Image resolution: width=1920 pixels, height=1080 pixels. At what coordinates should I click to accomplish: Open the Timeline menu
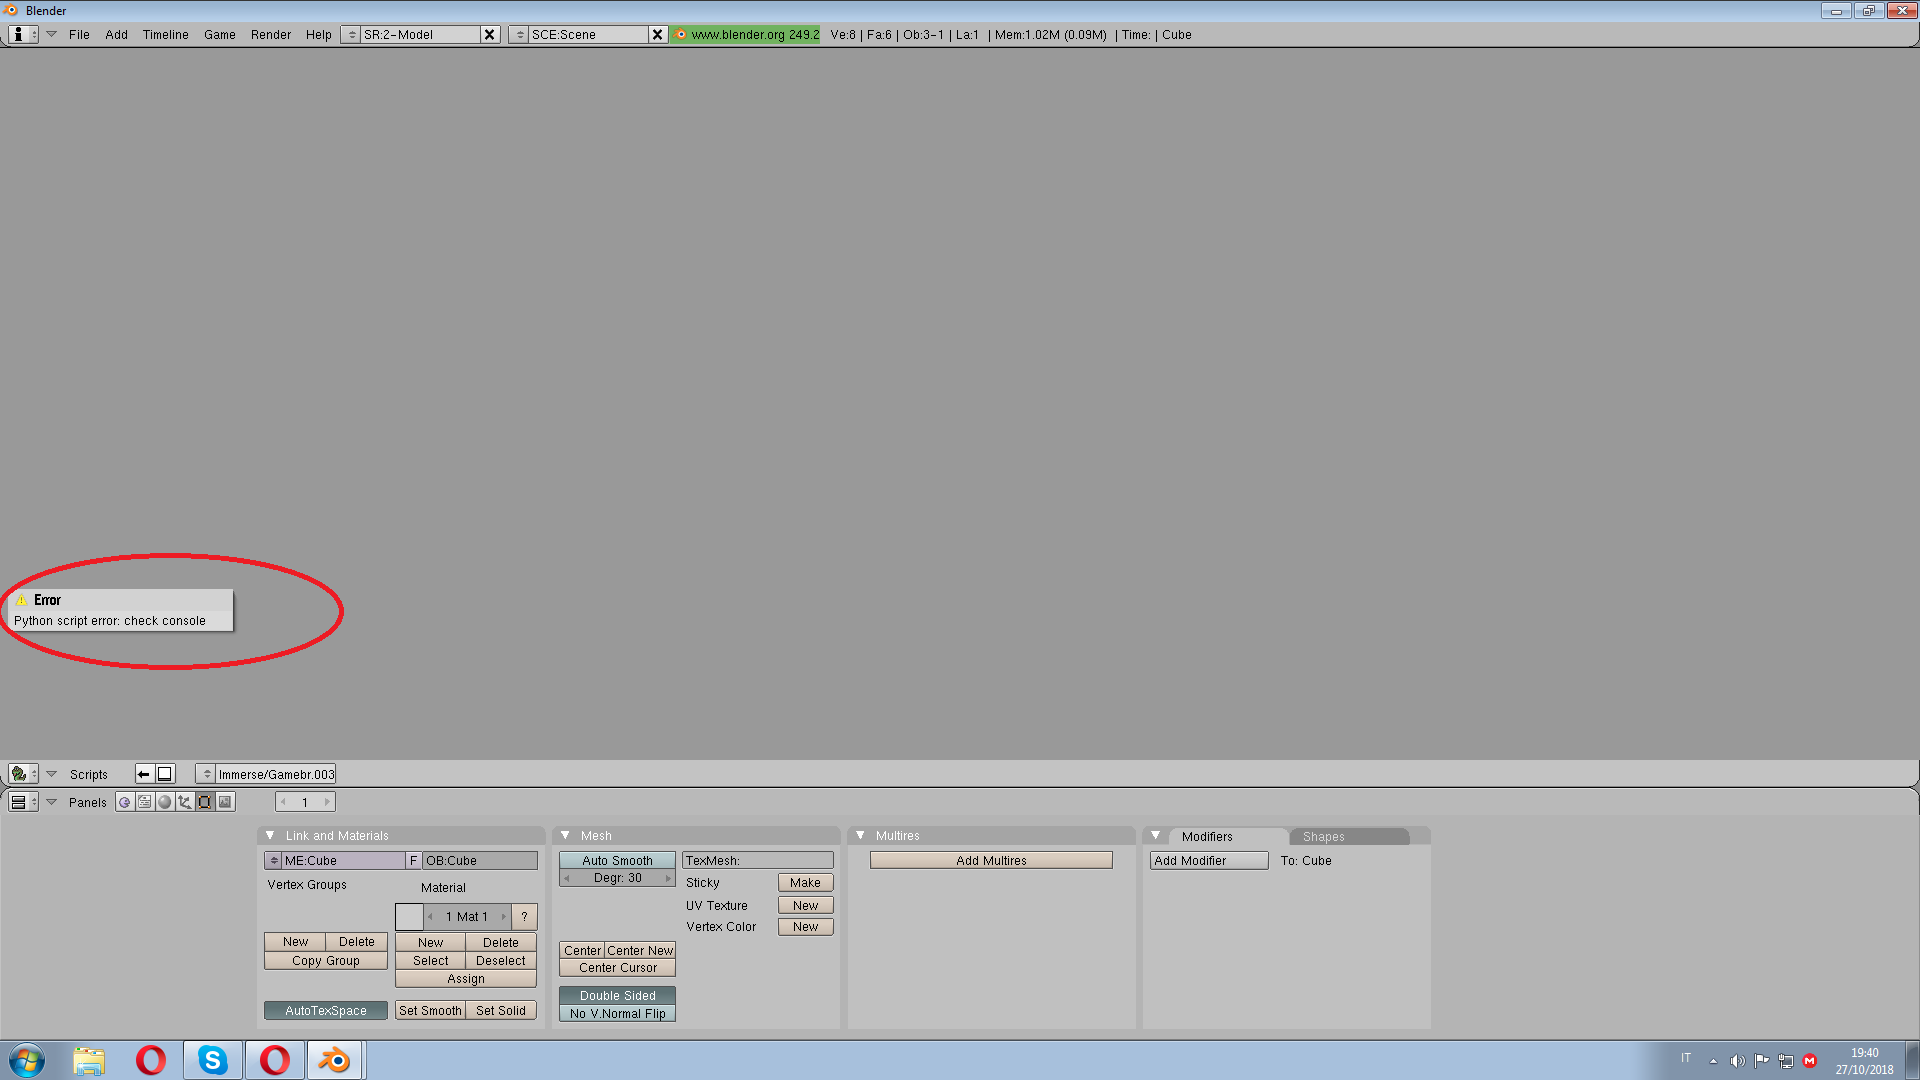pyautogui.click(x=165, y=34)
